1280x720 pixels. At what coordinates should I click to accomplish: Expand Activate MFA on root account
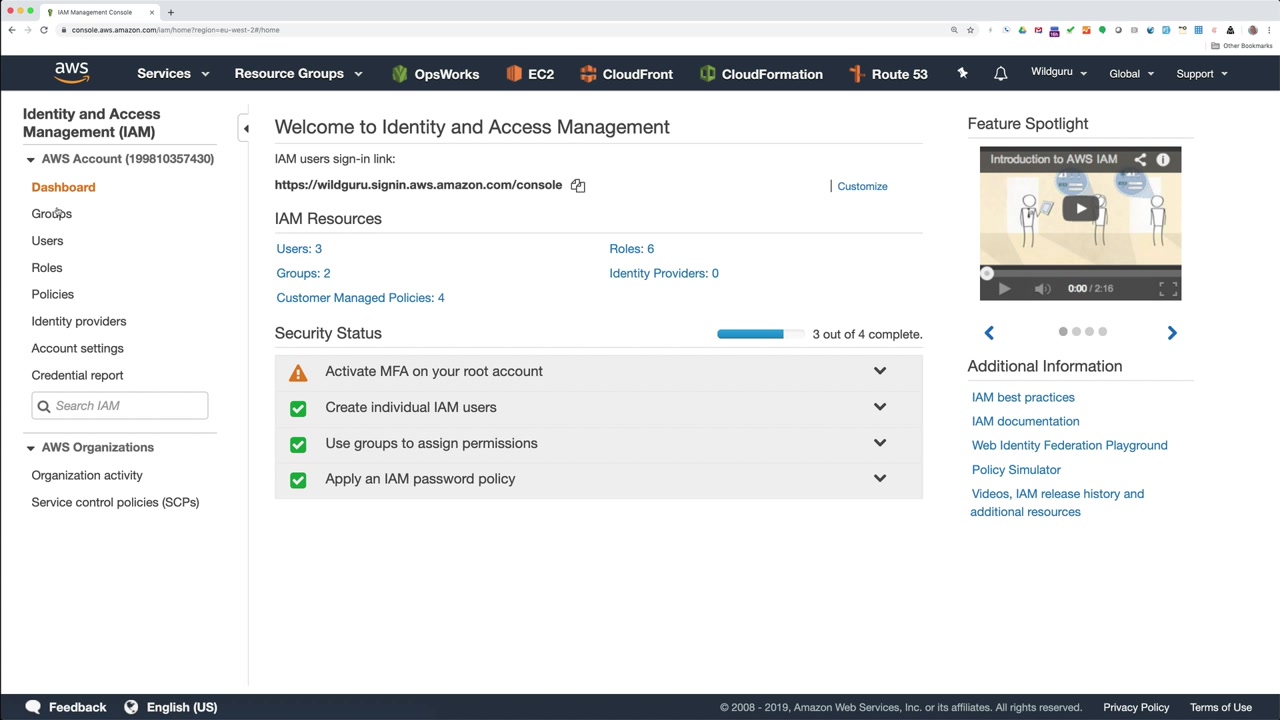(x=879, y=371)
